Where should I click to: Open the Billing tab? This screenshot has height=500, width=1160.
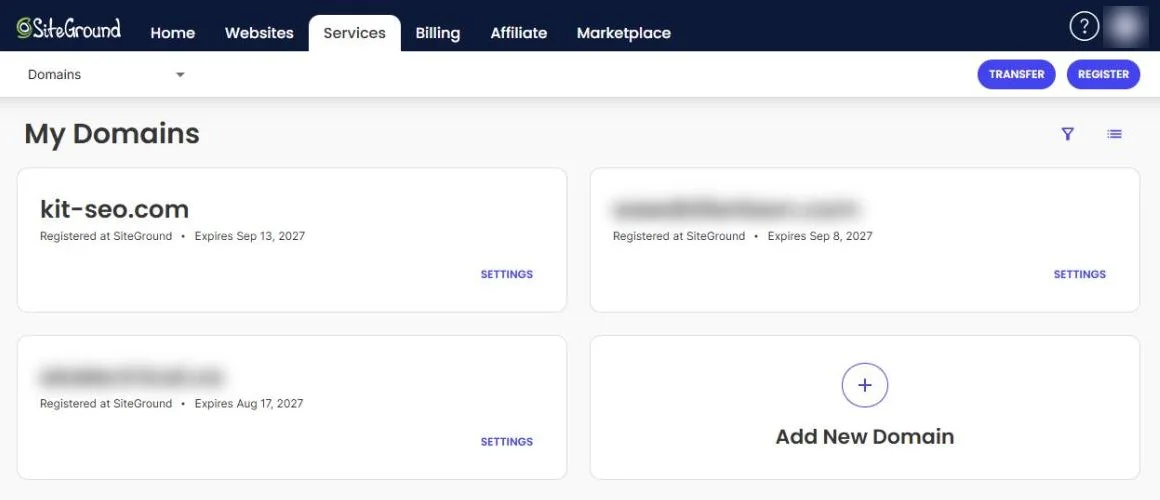[437, 33]
